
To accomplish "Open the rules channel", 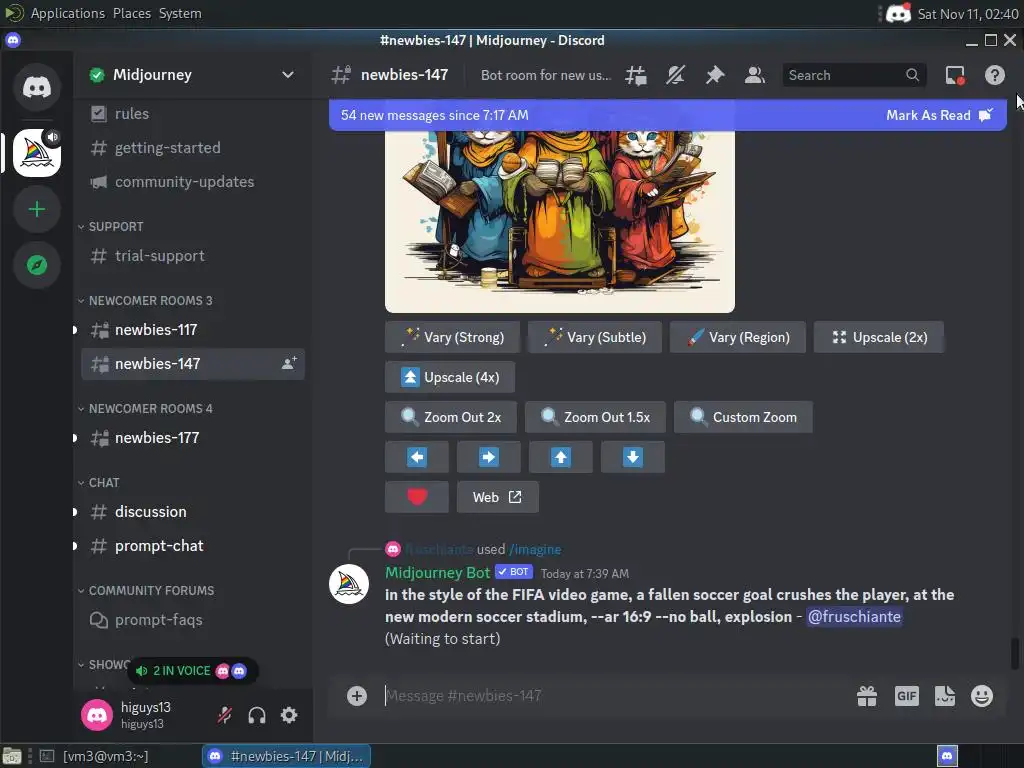I will 192,114.
